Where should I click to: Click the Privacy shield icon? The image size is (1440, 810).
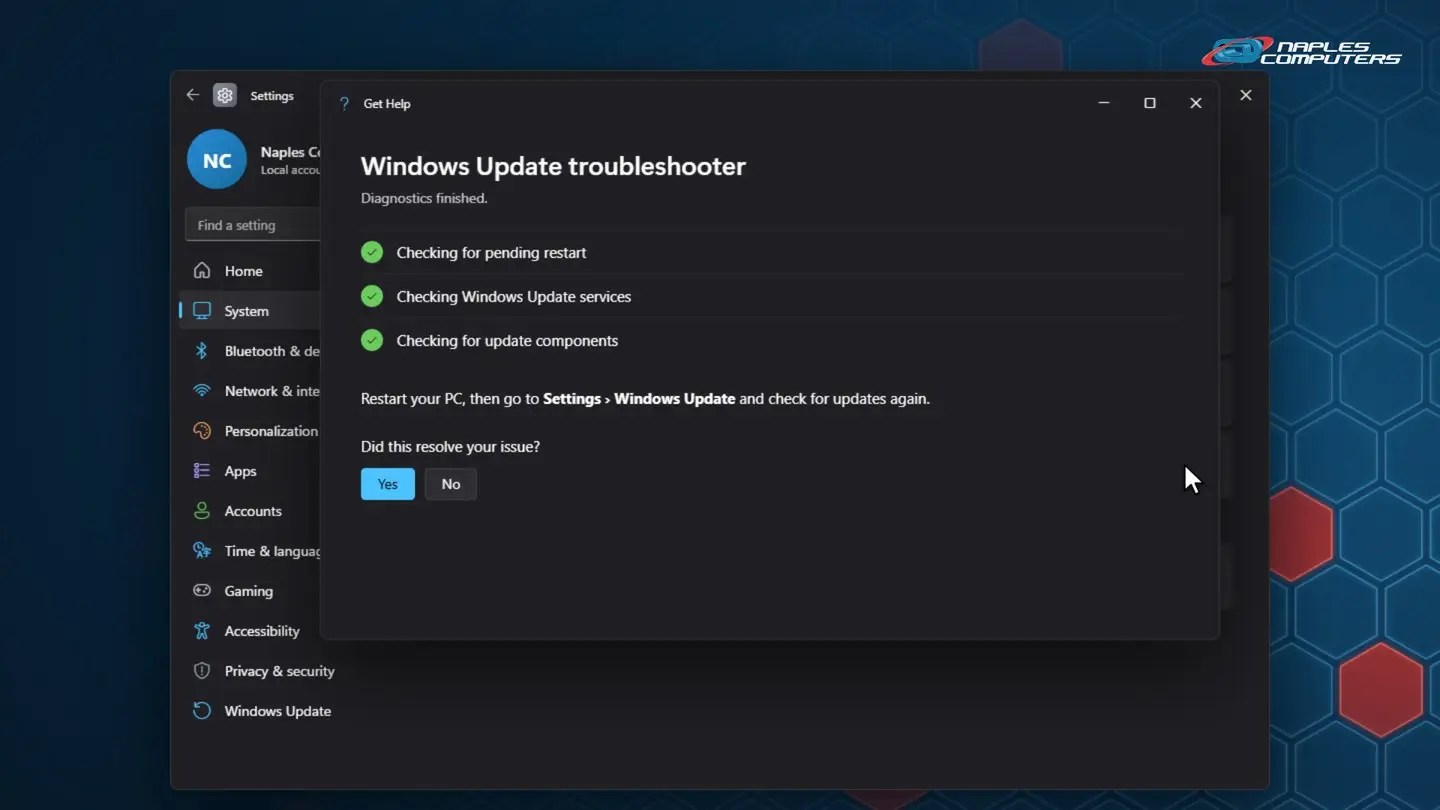pos(202,671)
